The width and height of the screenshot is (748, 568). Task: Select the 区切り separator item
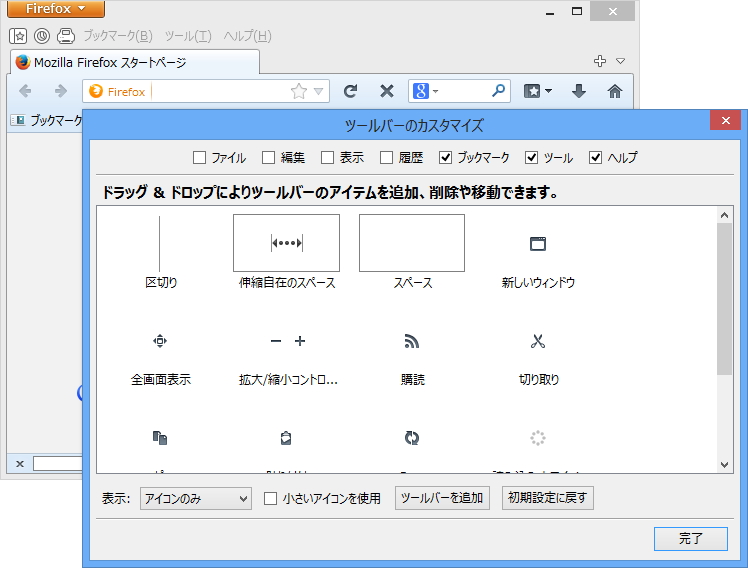click(161, 252)
